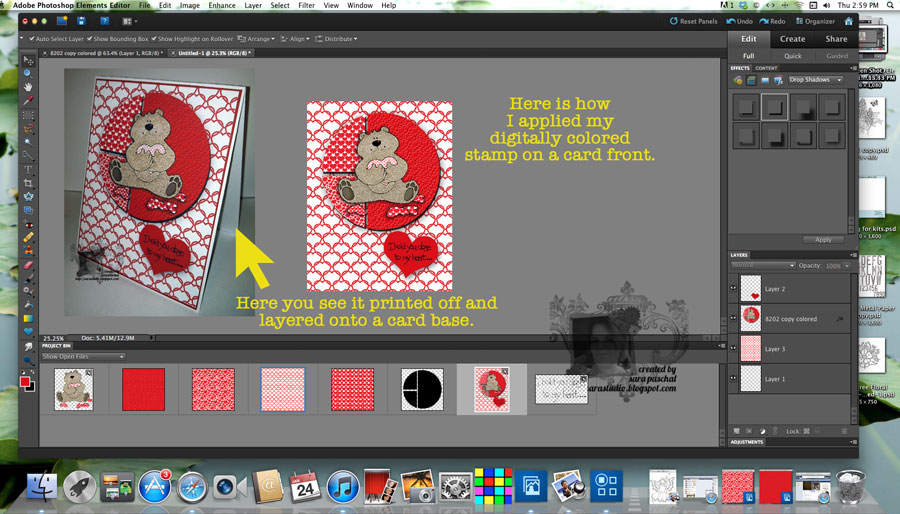Image resolution: width=900 pixels, height=514 pixels.
Task: Select the Magnetic Lasso tool
Action: [x=28, y=129]
